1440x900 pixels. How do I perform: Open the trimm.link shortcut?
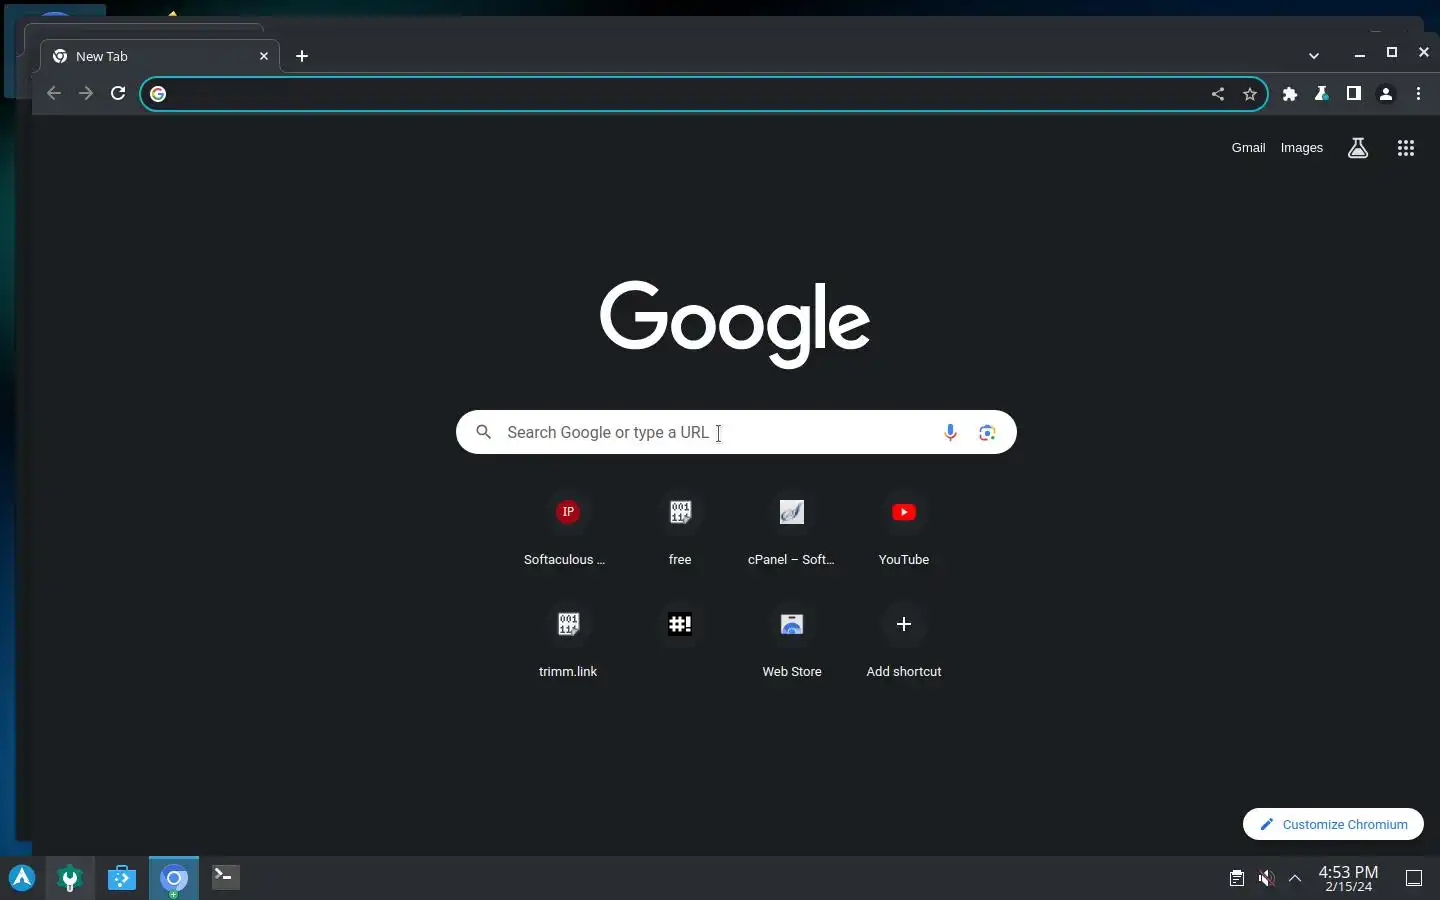click(568, 642)
